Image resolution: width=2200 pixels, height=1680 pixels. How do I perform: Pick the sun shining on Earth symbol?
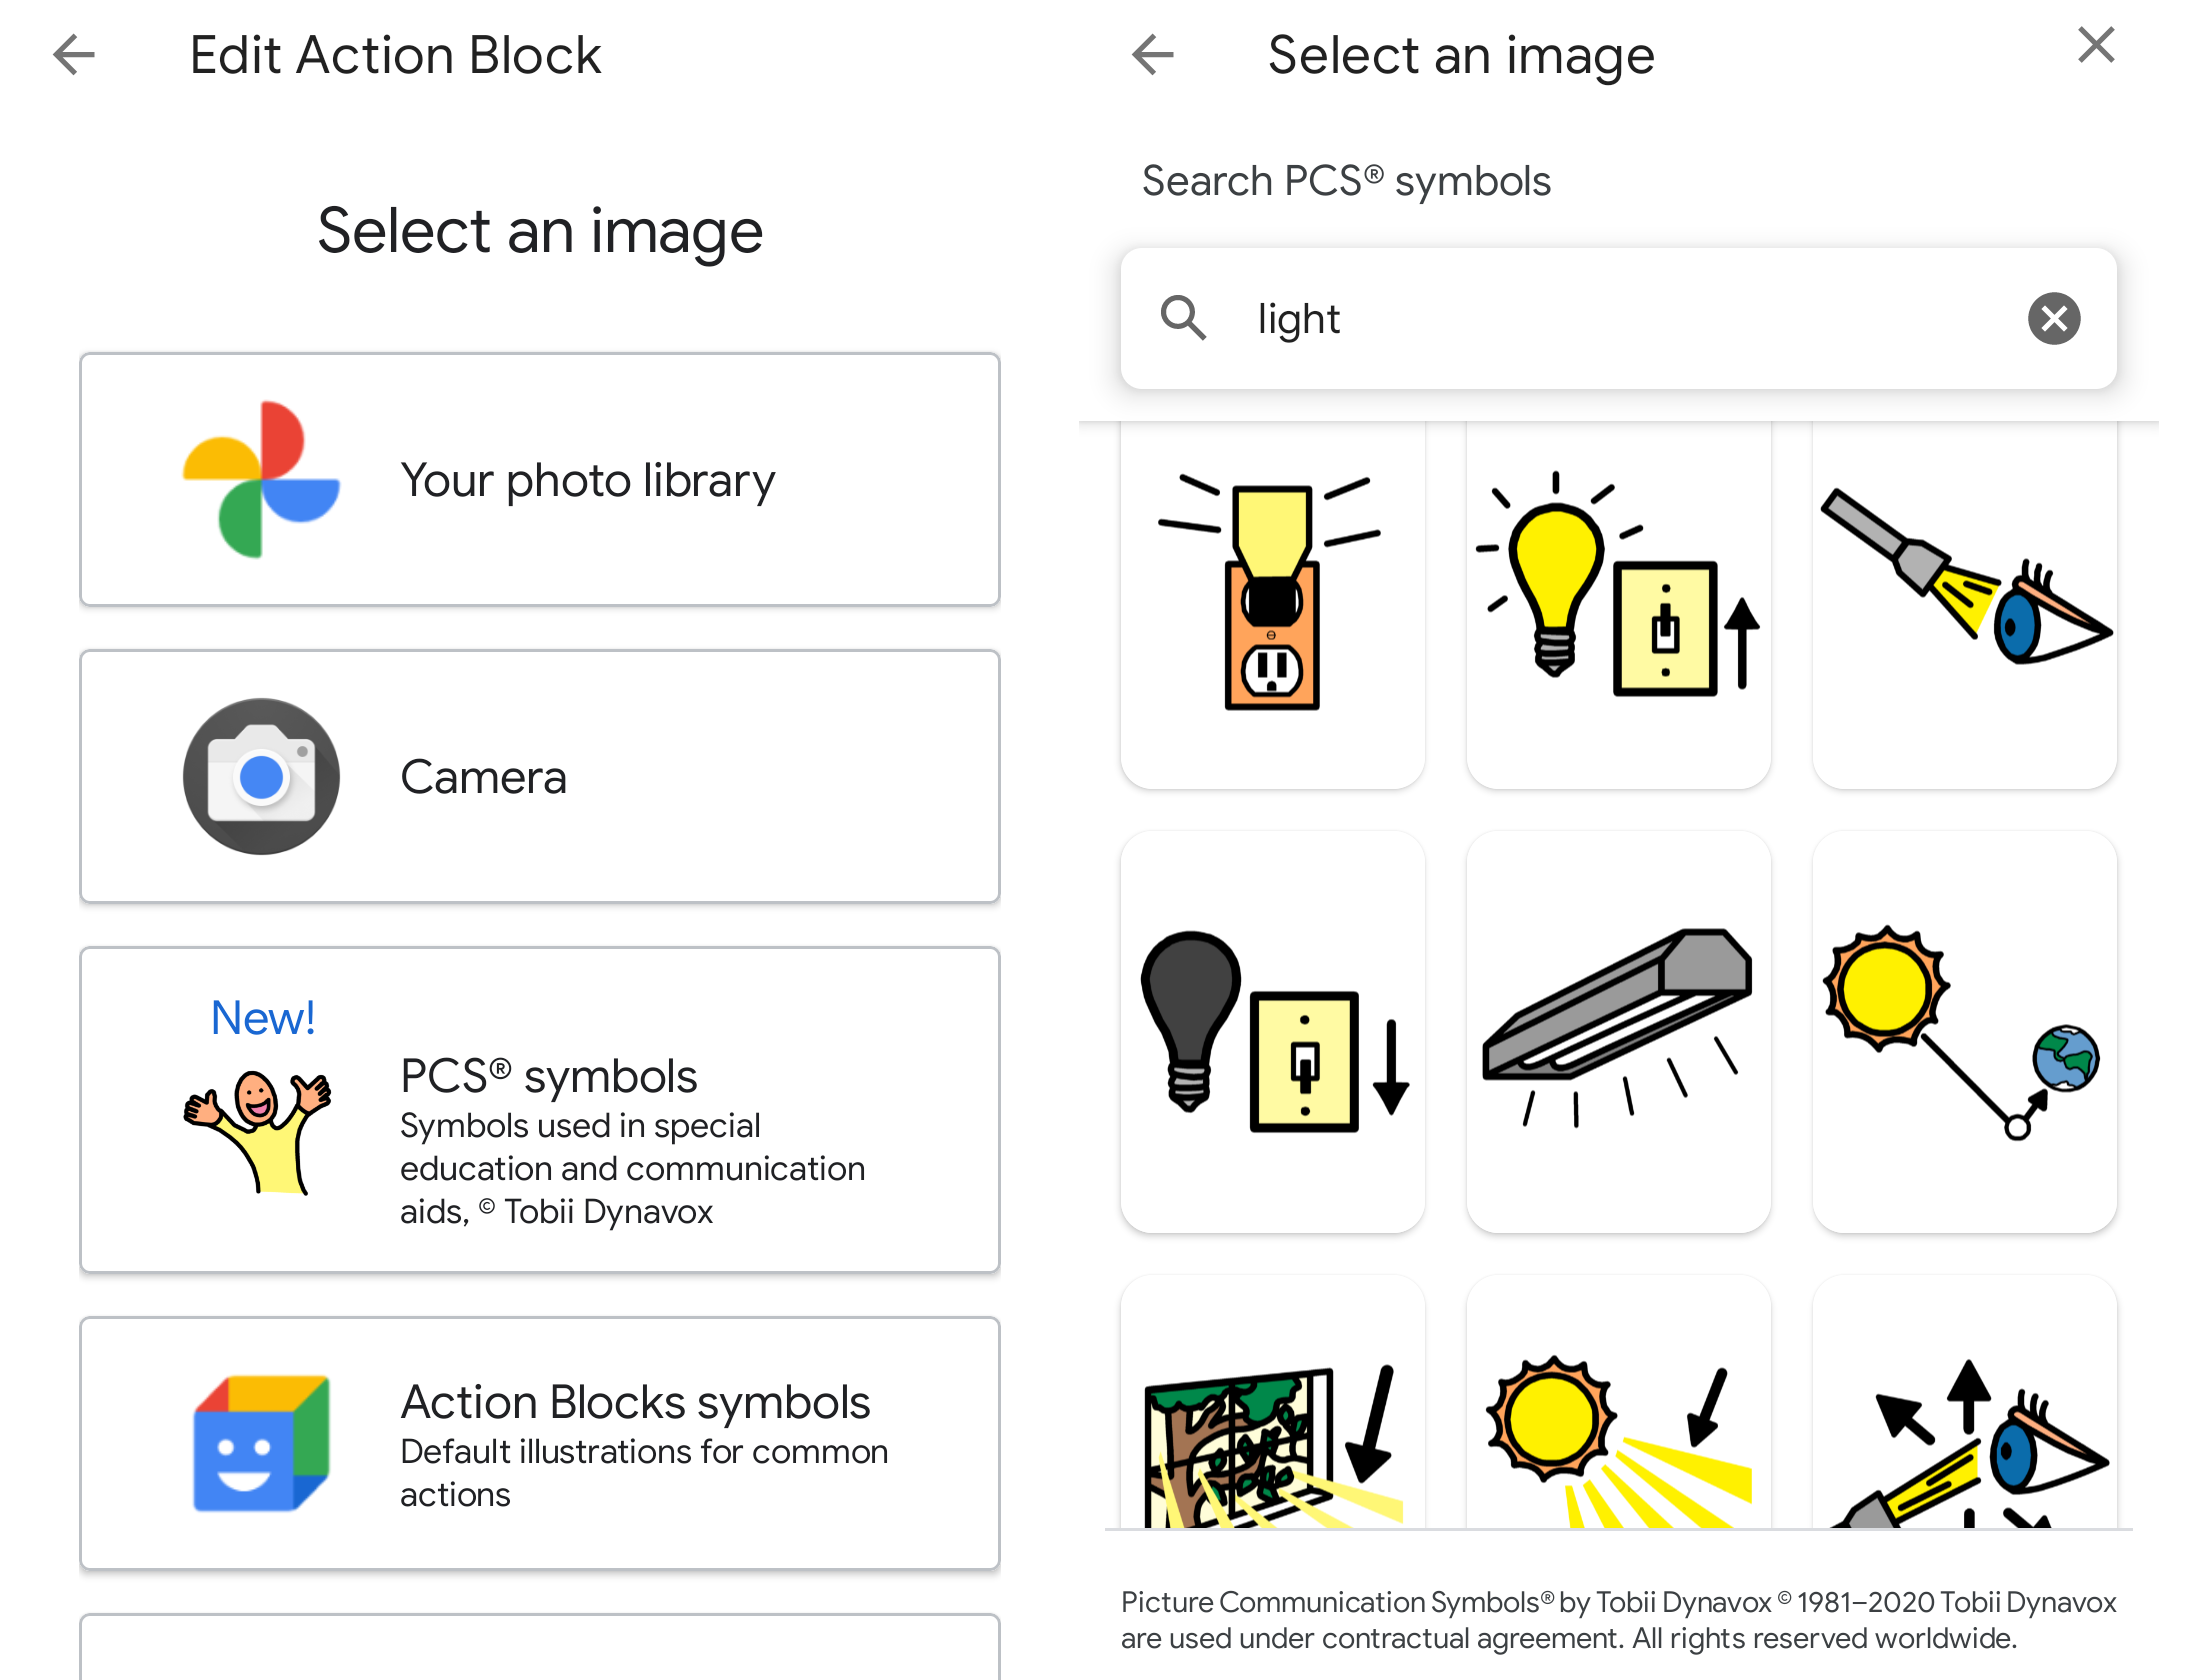tap(1965, 1032)
